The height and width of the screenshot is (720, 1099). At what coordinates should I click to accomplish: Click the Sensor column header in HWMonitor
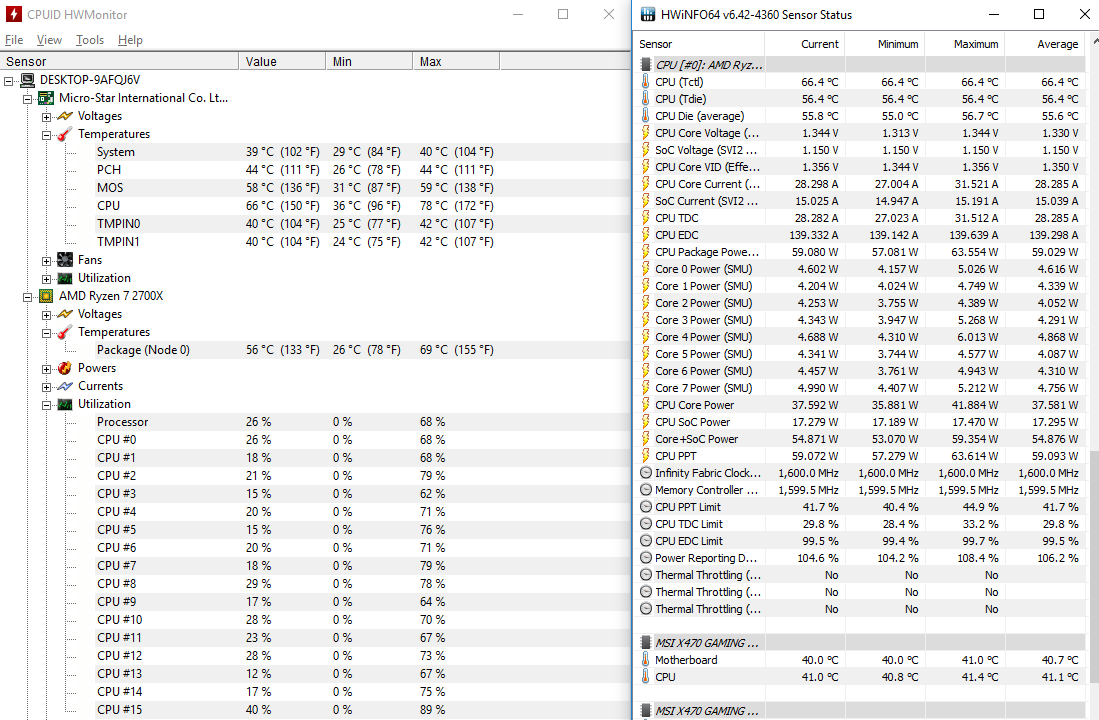[x=119, y=62]
